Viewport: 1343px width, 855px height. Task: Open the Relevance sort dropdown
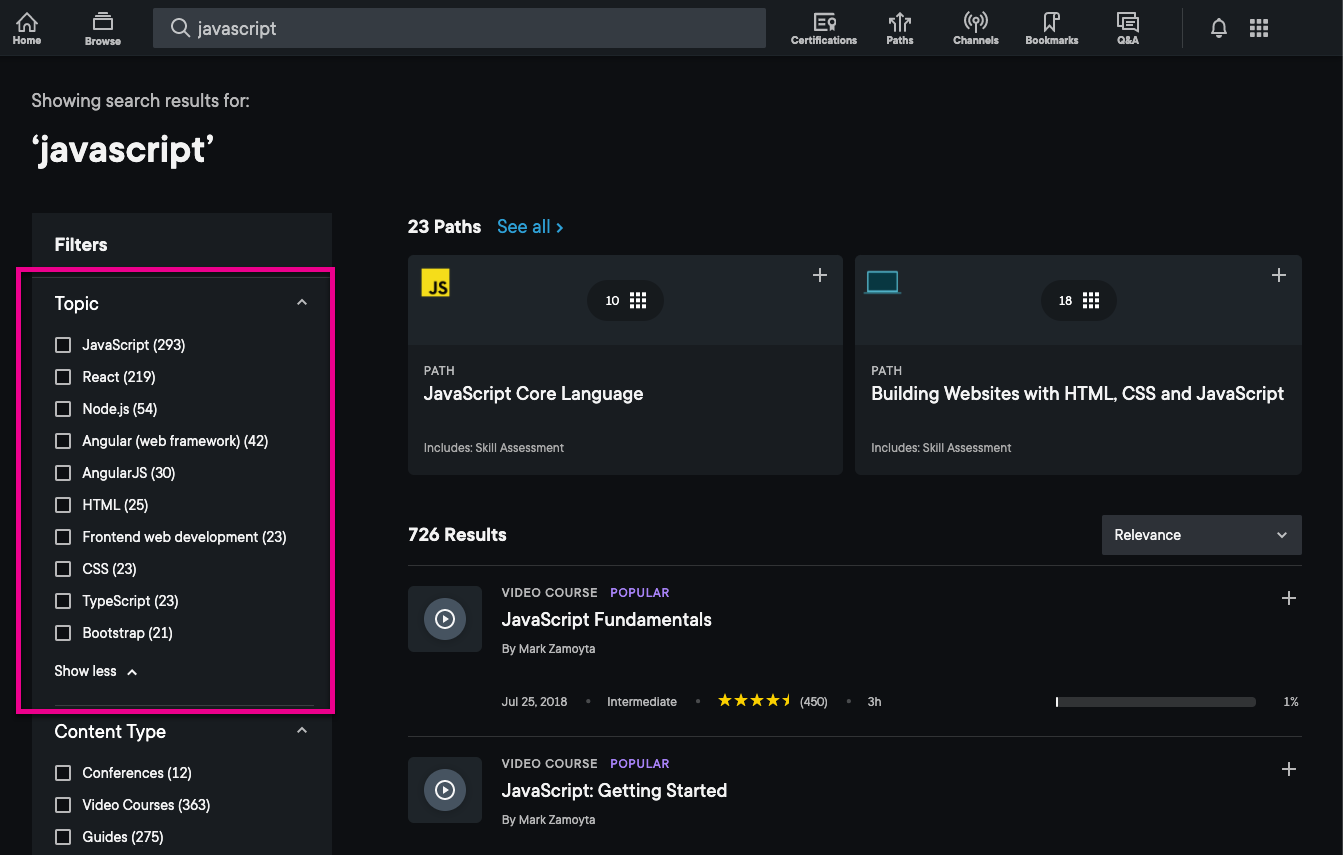tap(1202, 535)
